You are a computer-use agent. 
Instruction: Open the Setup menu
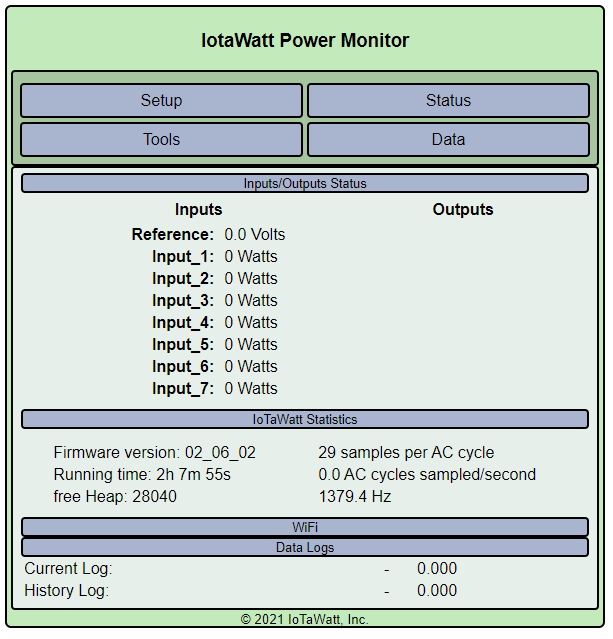pos(162,101)
